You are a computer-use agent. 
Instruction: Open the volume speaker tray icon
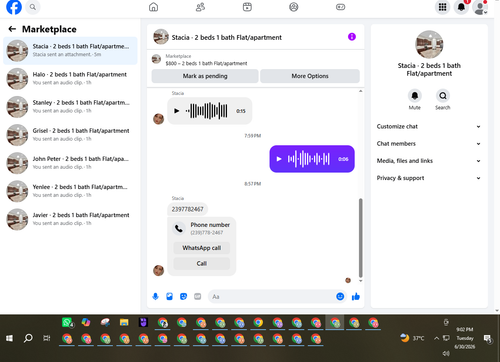coord(446,354)
